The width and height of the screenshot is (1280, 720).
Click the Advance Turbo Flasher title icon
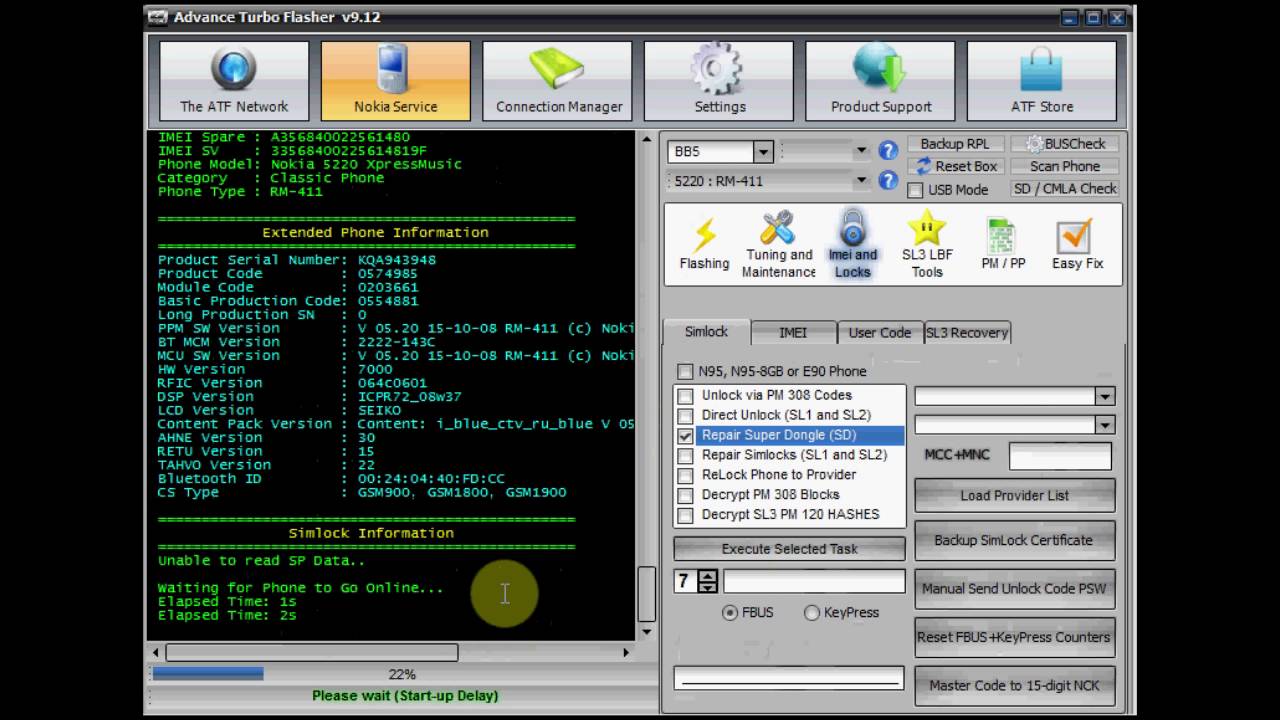[x=157, y=17]
